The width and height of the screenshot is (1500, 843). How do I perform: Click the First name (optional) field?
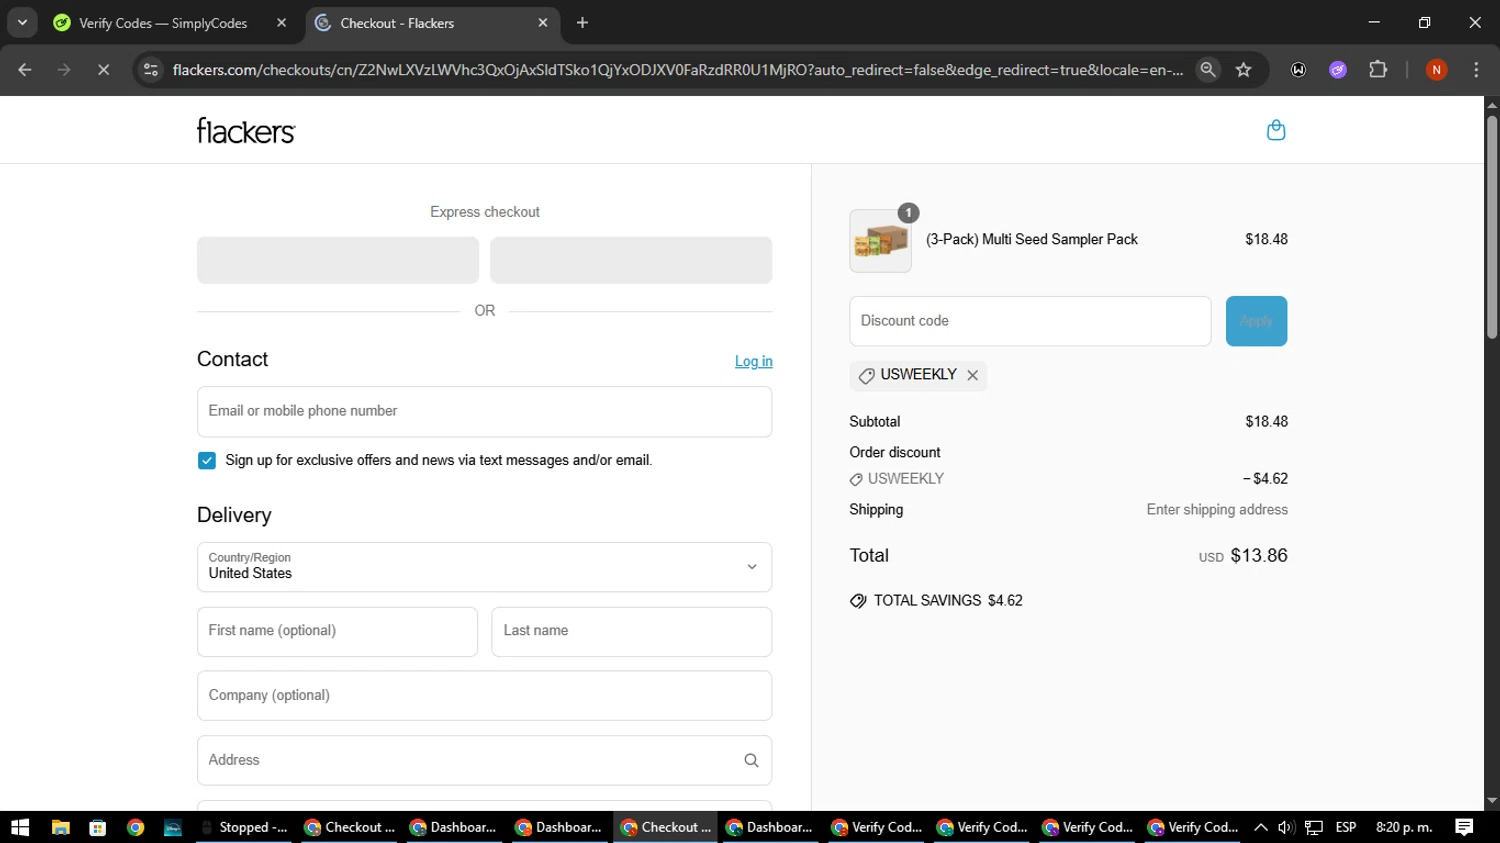(x=337, y=631)
